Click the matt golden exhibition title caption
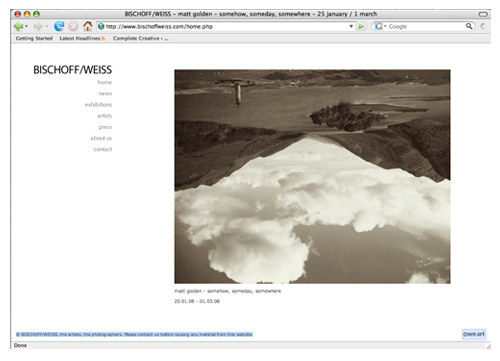Viewport: 500px width, 361px height. 227,291
